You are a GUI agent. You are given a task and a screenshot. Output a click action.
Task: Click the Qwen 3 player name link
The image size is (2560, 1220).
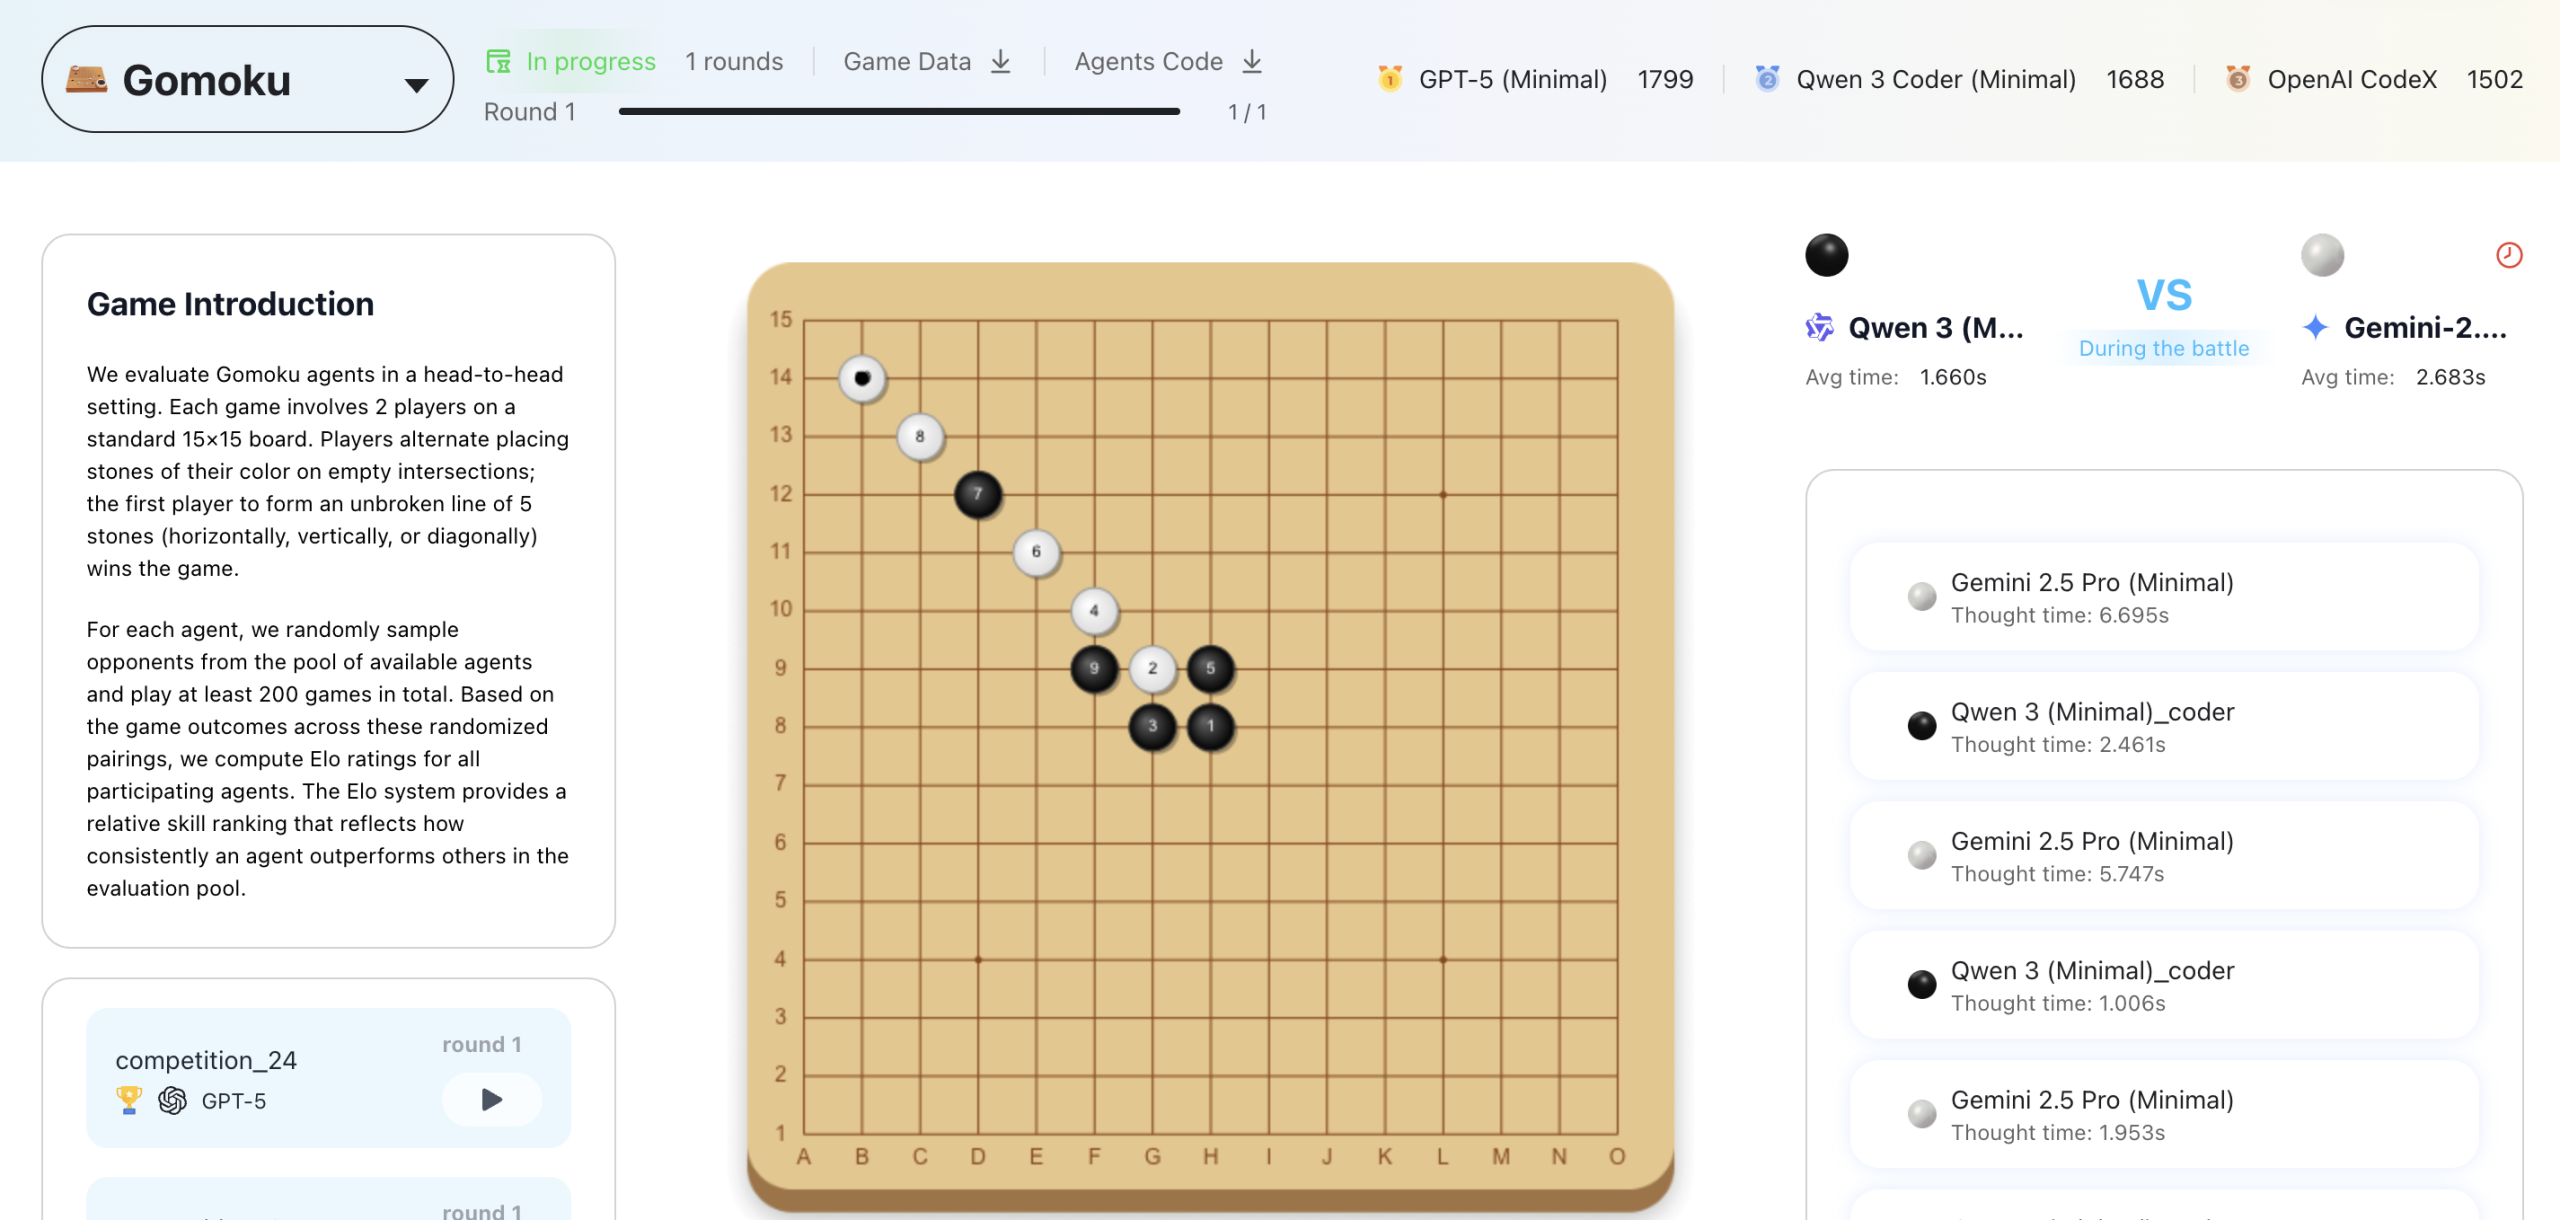1935,327
